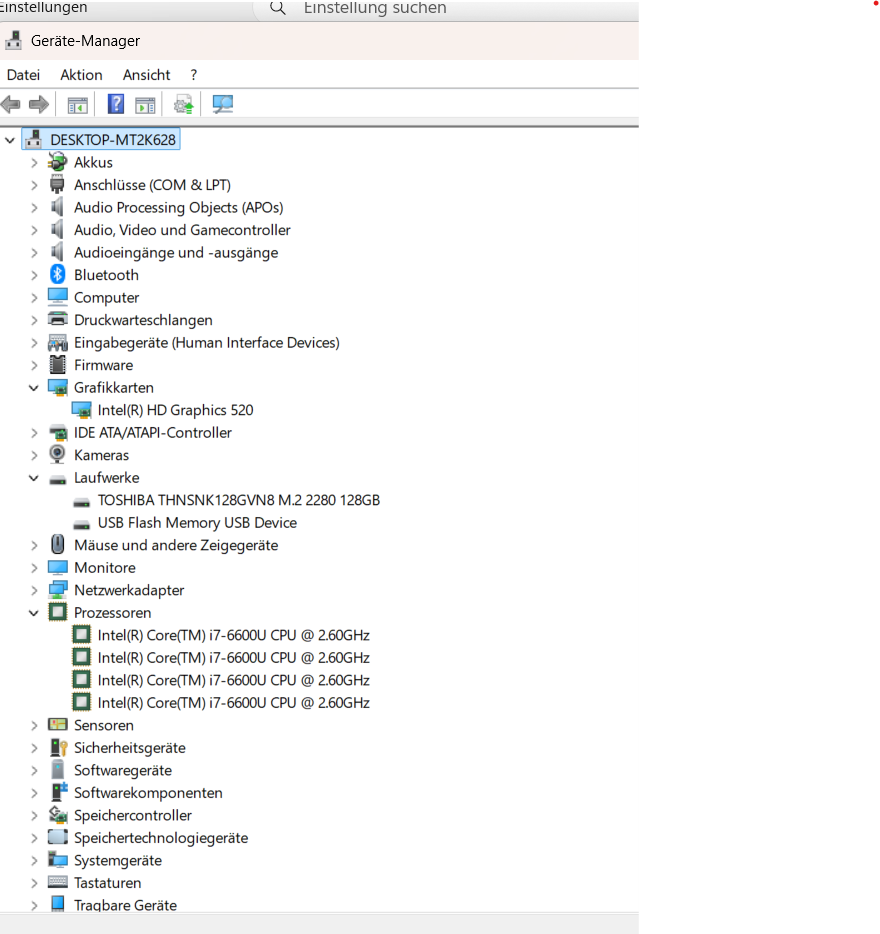The width and height of the screenshot is (880, 934).
Task: Click the Back arrow toolbar icon
Action: point(11,105)
